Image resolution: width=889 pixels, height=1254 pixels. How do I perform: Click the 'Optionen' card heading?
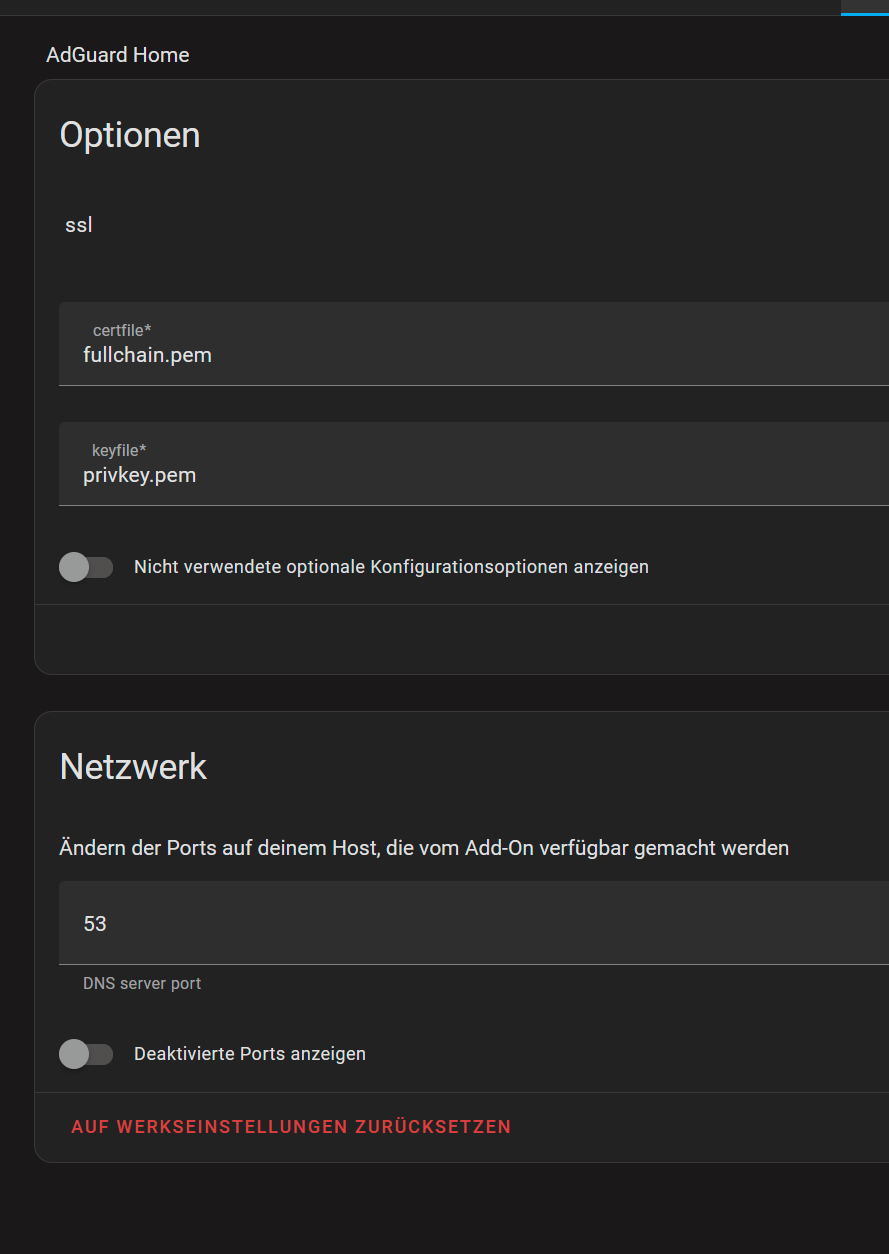(130, 135)
